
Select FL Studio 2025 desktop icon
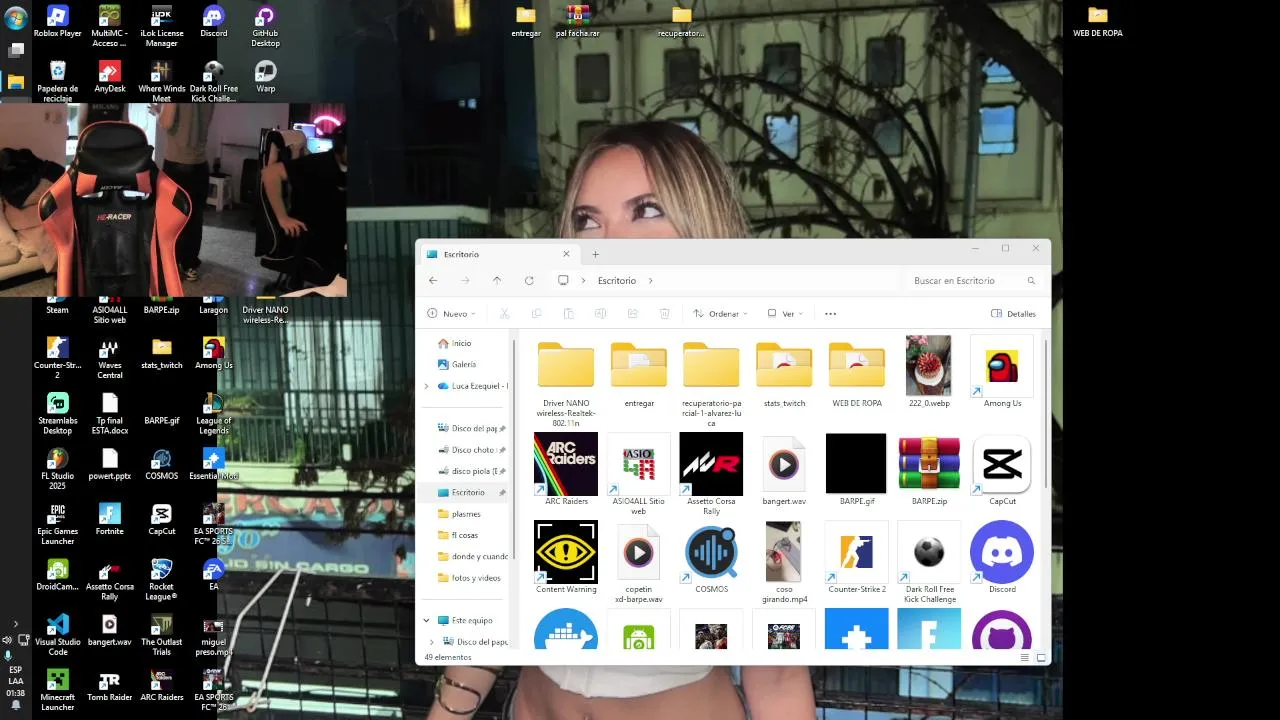[x=58, y=468]
